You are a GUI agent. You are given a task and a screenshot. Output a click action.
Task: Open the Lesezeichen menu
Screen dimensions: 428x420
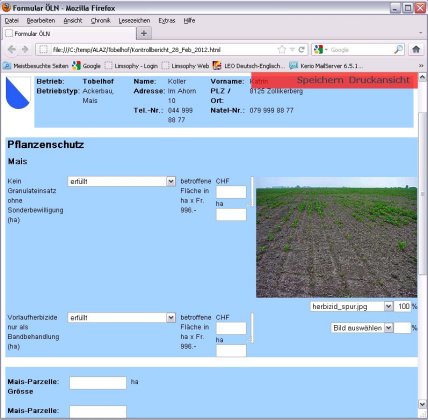click(134, 21)
